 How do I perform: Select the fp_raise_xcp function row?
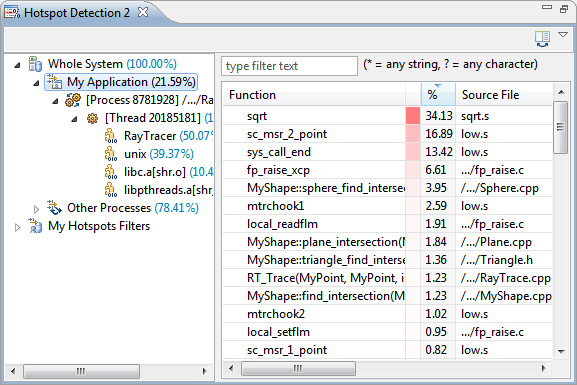click(x=387, y=170)
